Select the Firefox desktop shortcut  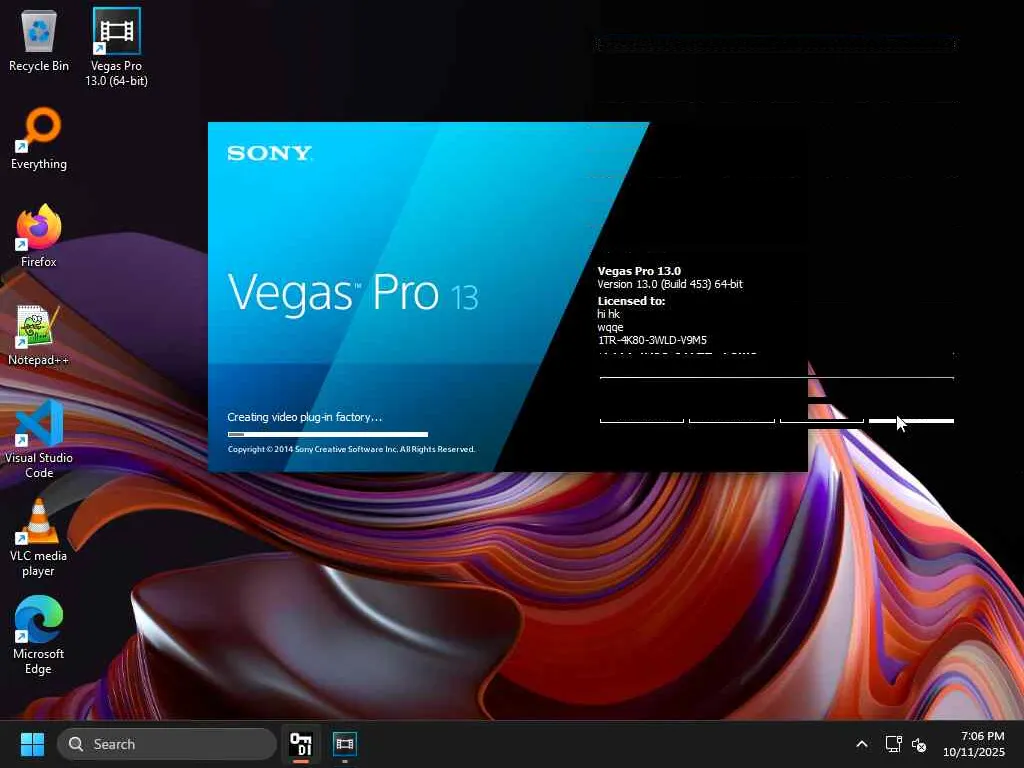coord(39,236)
